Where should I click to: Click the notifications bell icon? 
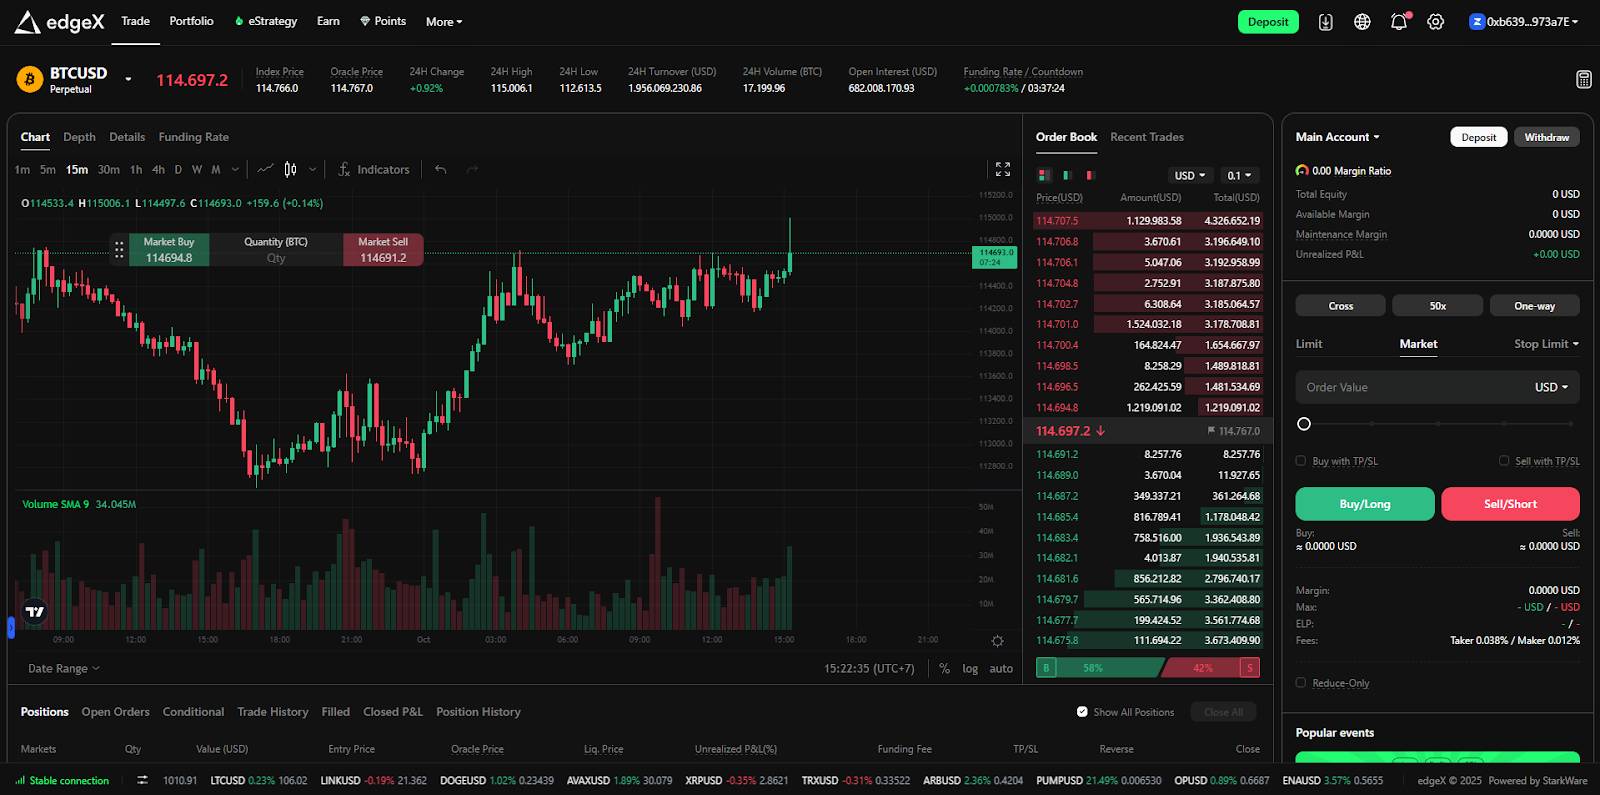tap(1398, 22)
